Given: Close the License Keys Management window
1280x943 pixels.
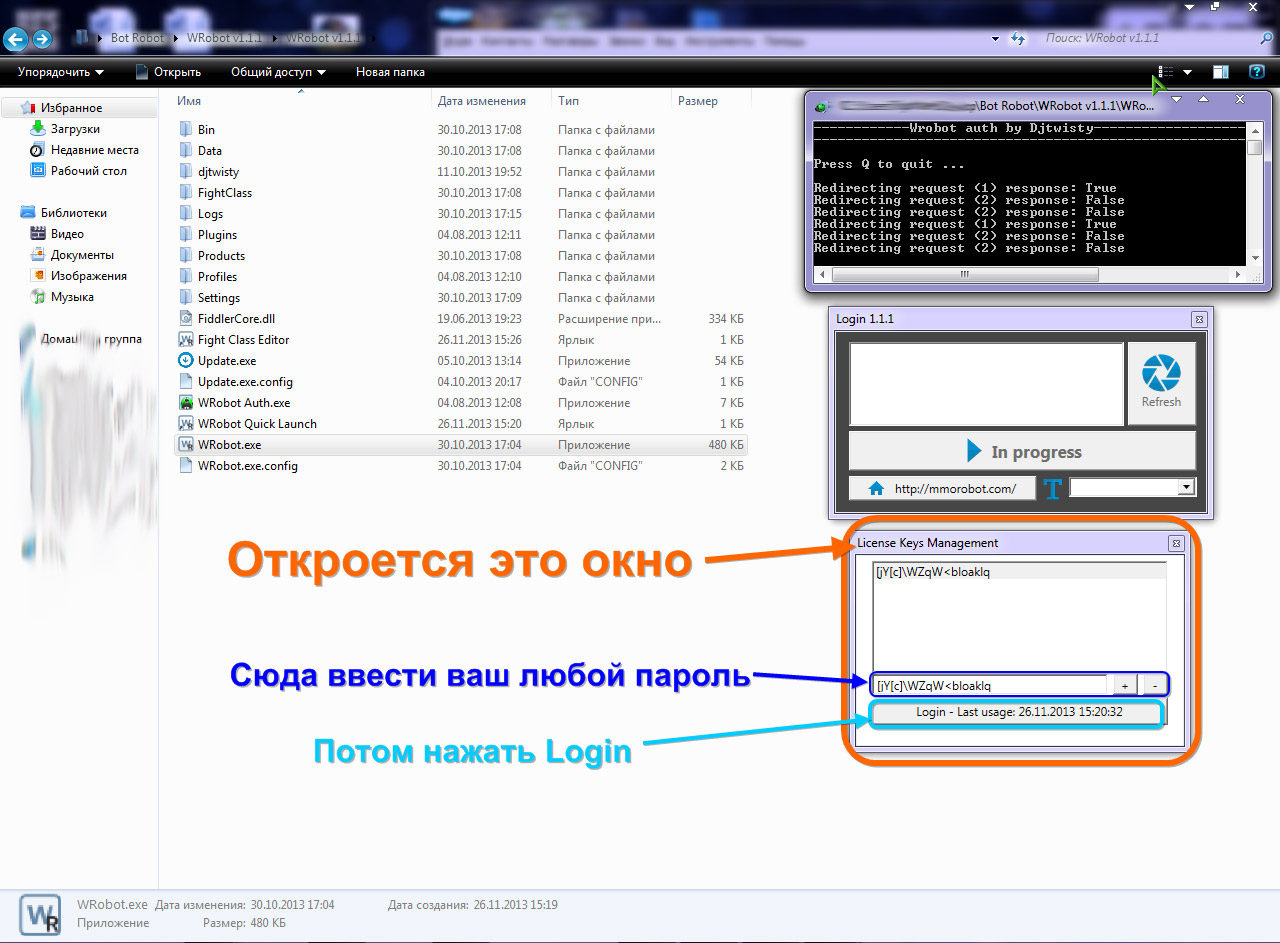Looking at the screenshot, I should (1176, 543).
